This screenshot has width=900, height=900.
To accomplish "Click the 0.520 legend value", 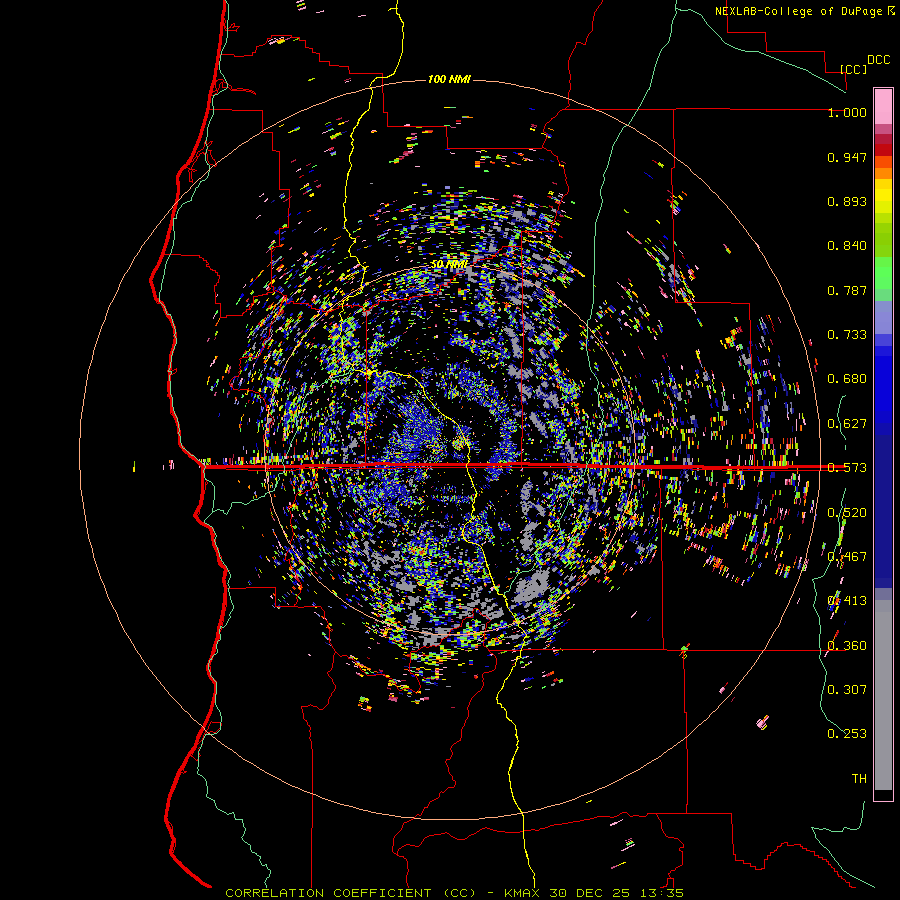I will click(847, 513).
